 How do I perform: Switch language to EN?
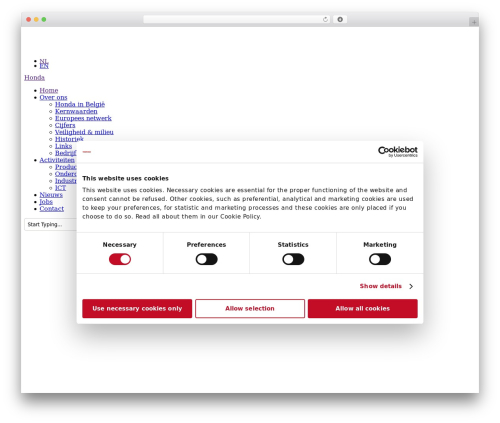tap(44, 66)
